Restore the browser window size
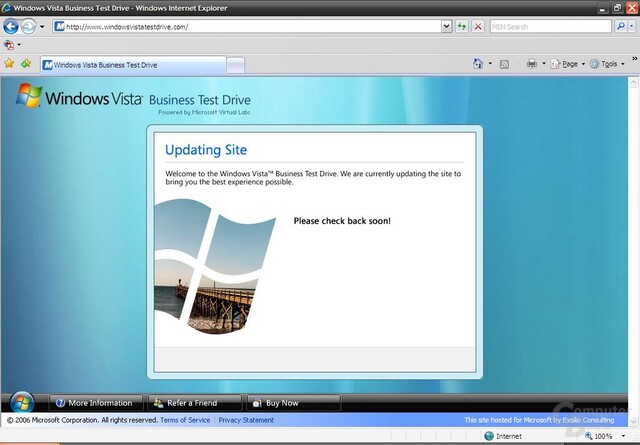Viewport: 640px width, 445px height. (617, 8)
